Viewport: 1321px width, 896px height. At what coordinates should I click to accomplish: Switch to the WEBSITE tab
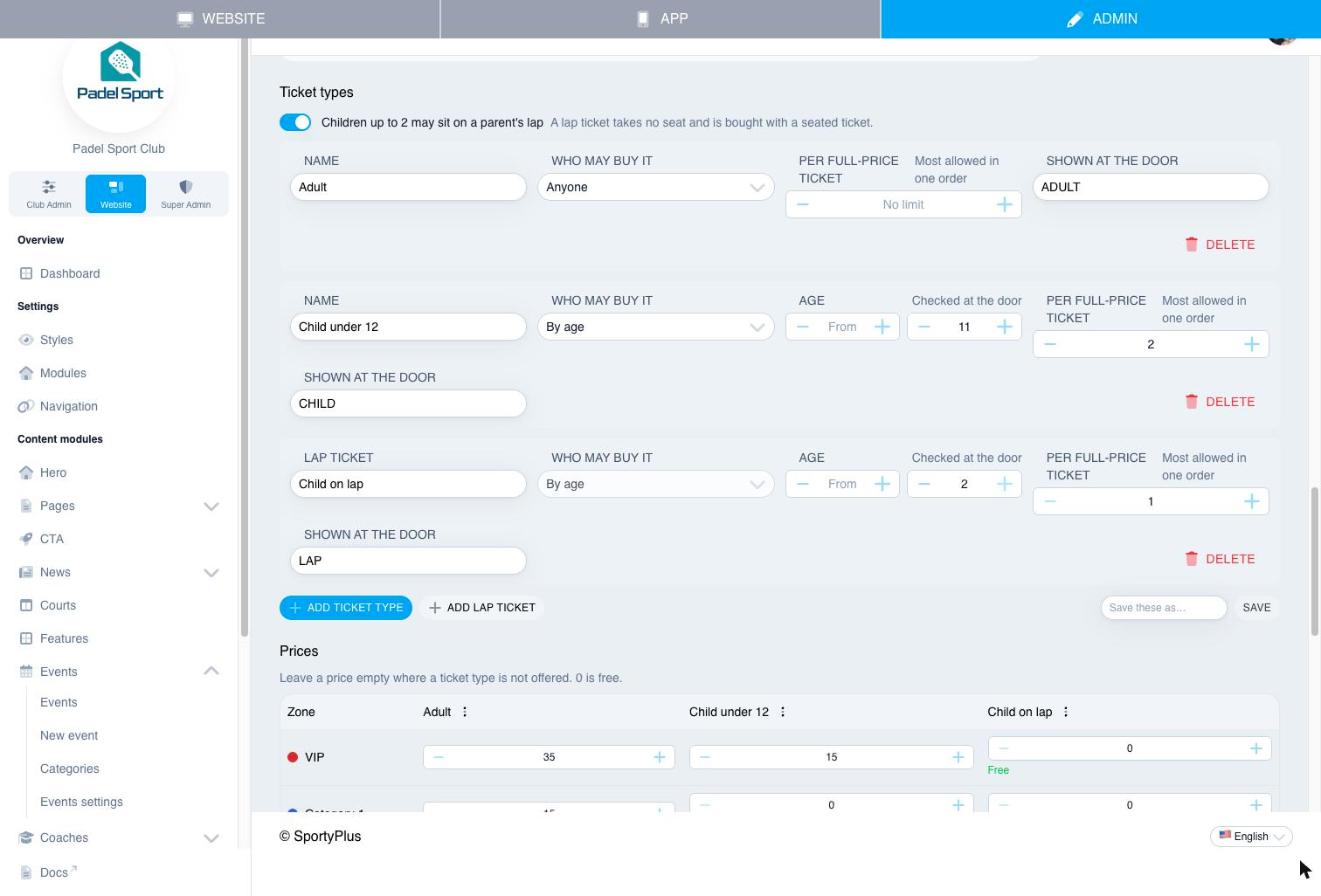click(x=220, y=19)
